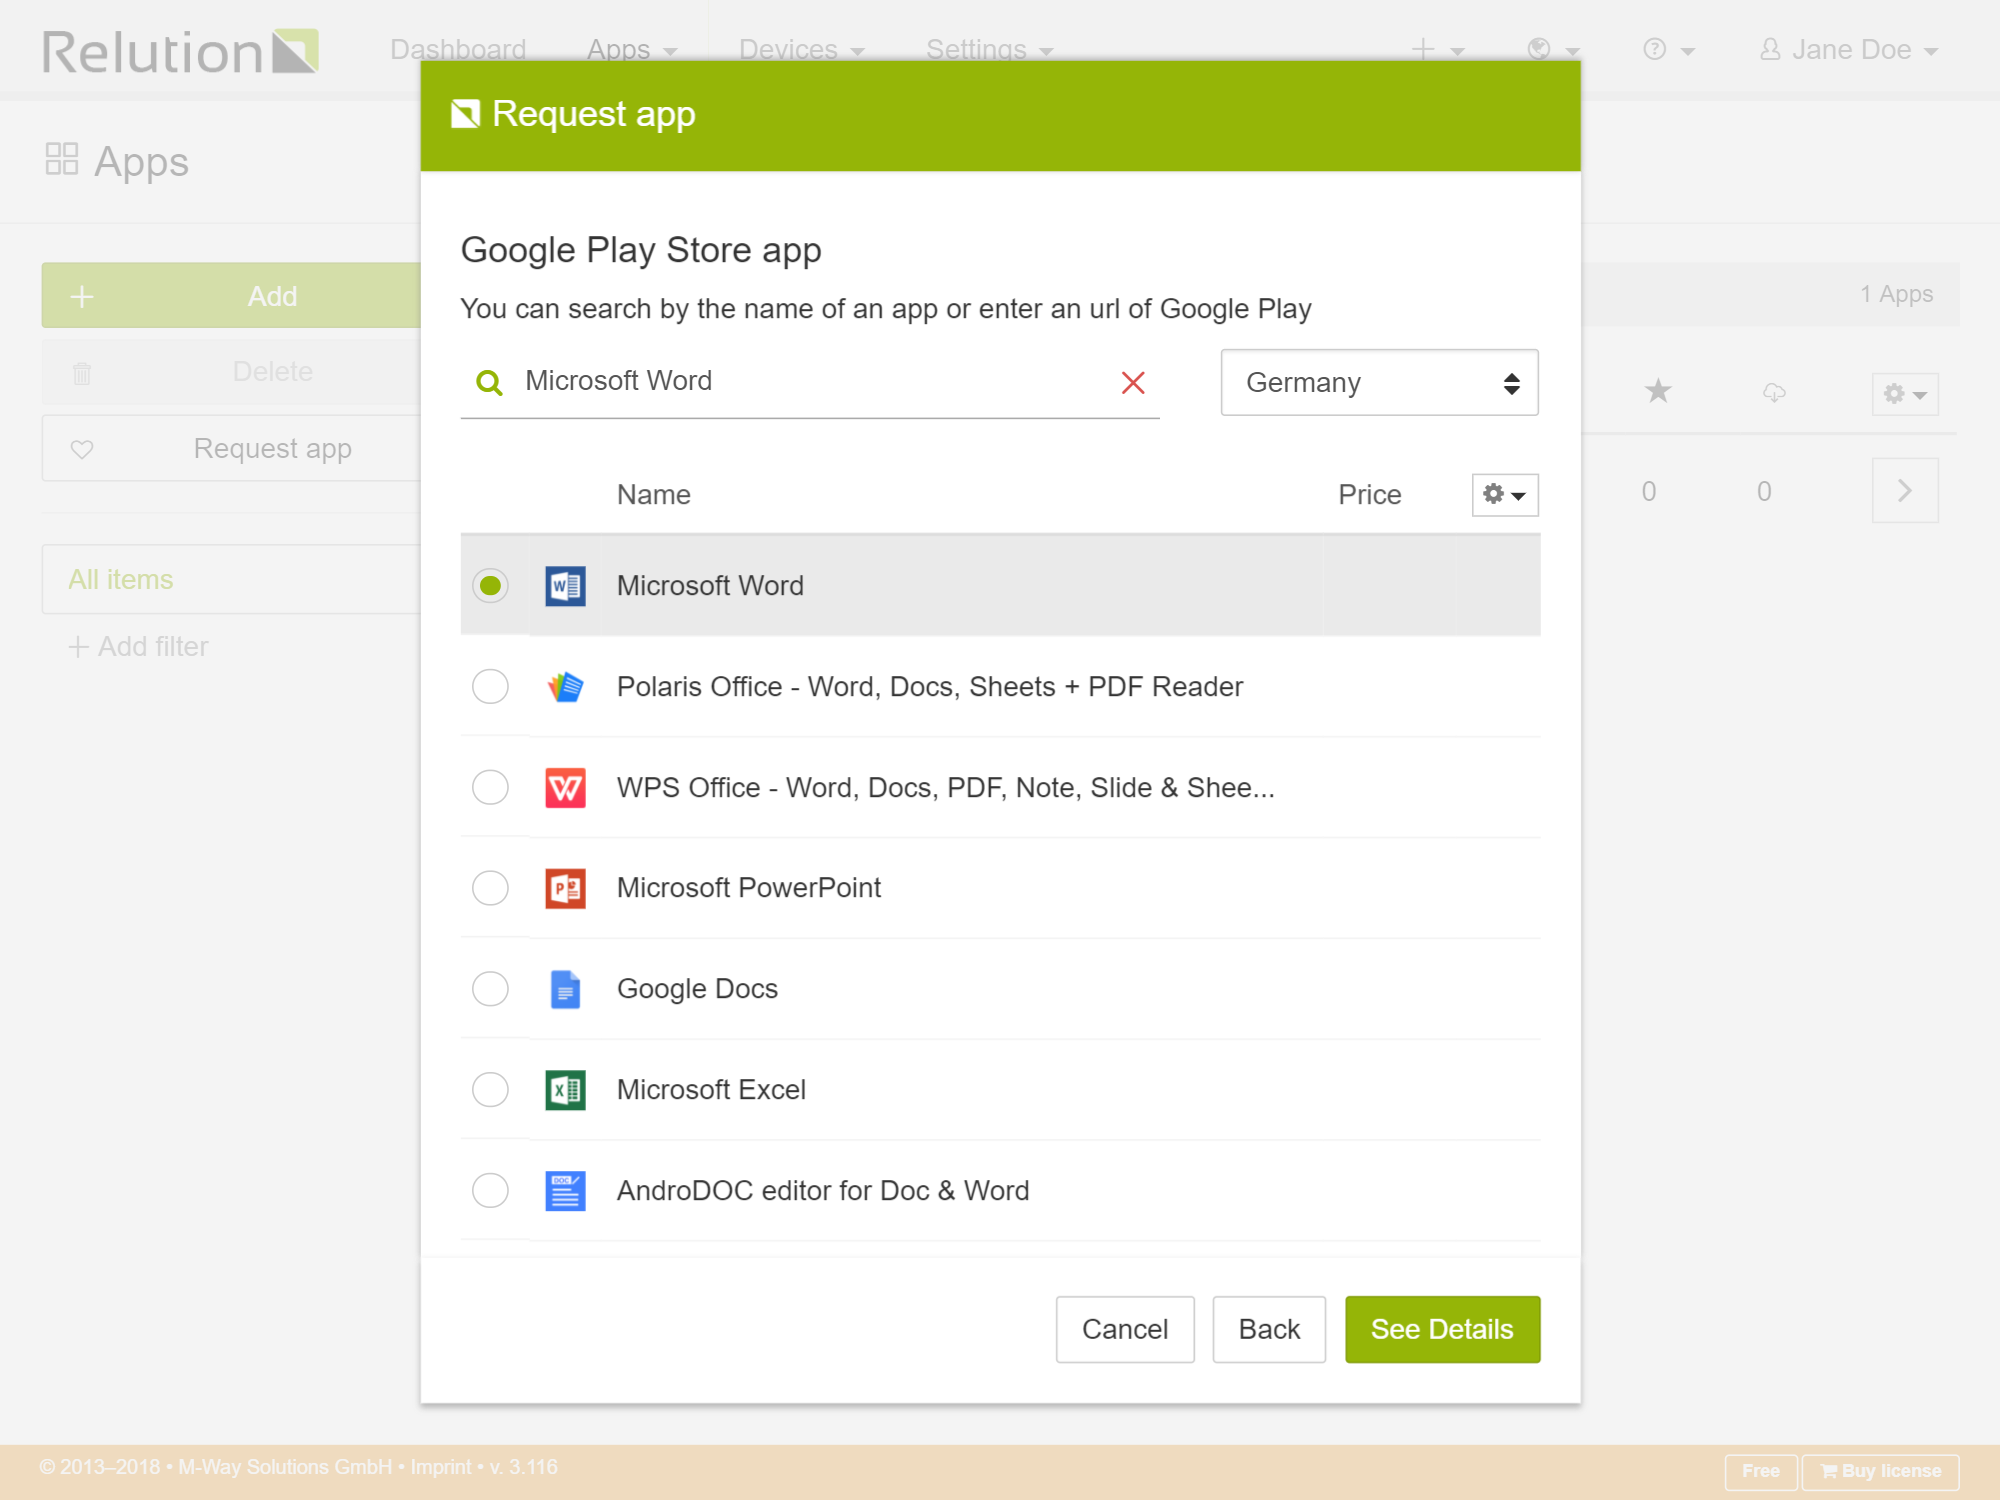
Task: Clear the search field with the red X
Action: click(1133, 382)
